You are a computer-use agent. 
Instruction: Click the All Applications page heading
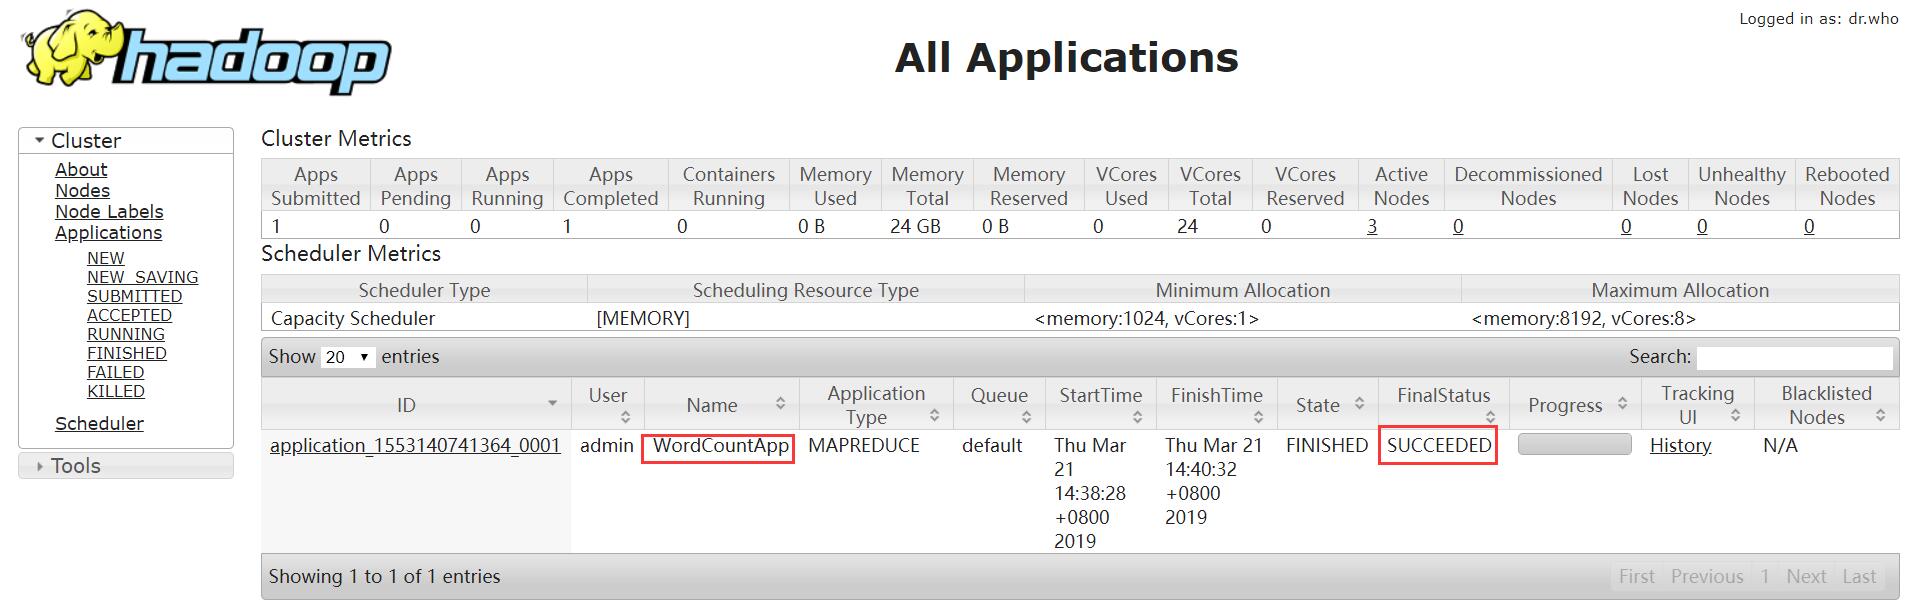coord(1067,58)
